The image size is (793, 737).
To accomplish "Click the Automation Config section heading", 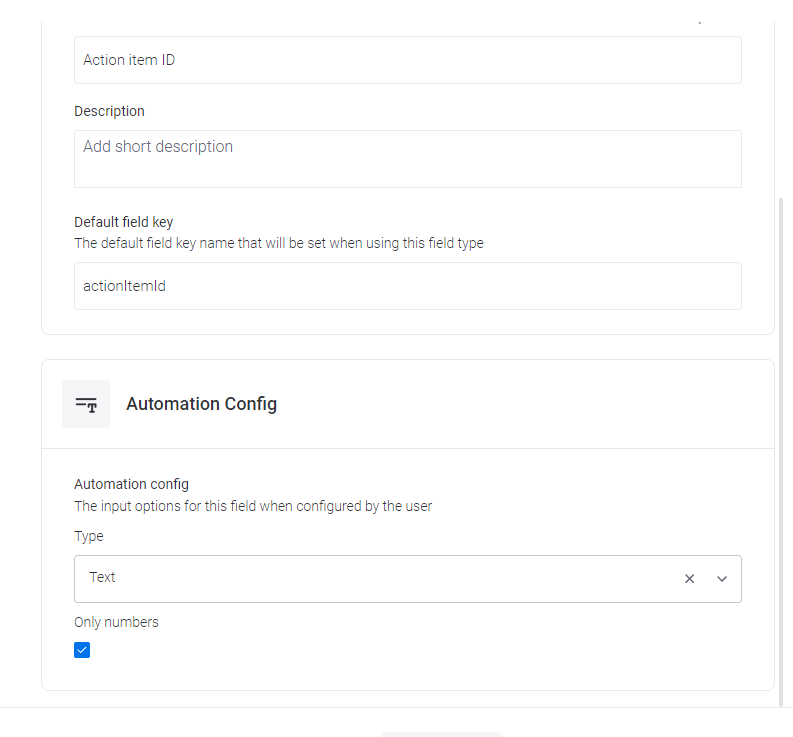I will click(201, 404).
